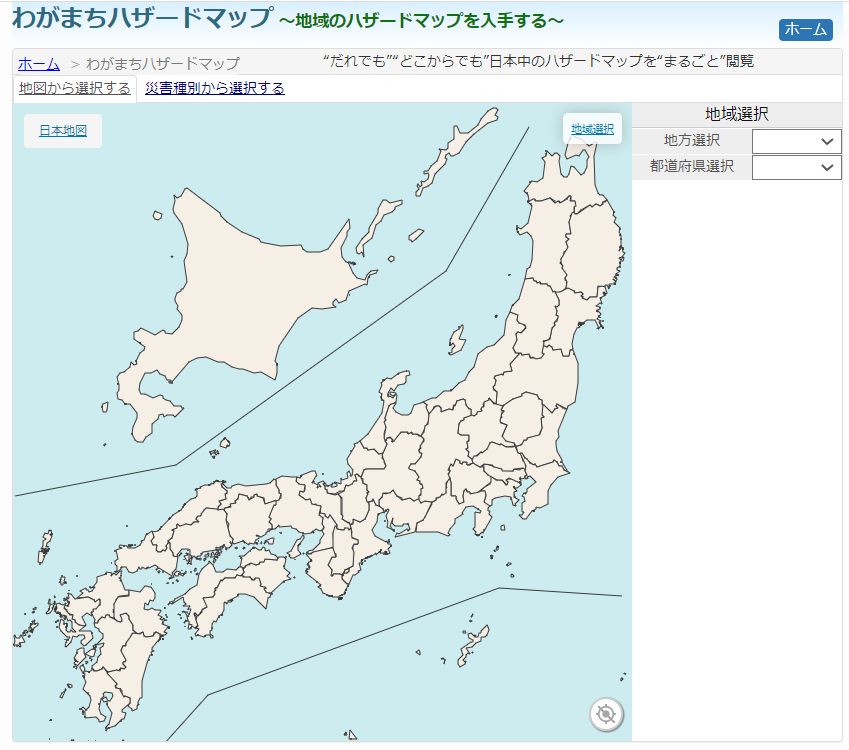Click the 地域選択 panel header
This screenshot has height=750, width=849.
tap(736, 114)
